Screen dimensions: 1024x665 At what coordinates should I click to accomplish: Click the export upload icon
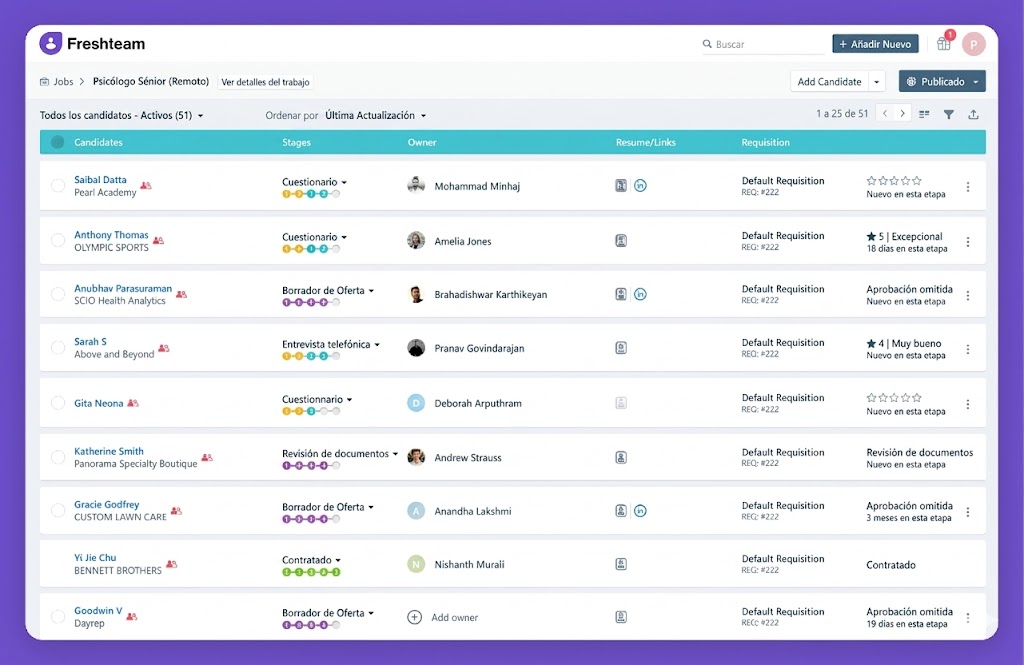coord(973,114)
